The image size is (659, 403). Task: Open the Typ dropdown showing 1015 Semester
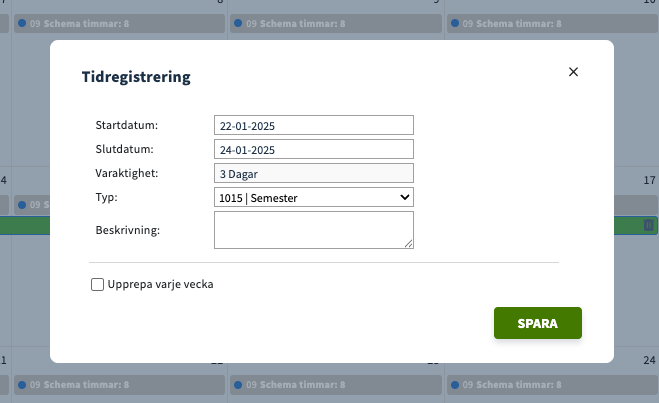coord(313,198)
